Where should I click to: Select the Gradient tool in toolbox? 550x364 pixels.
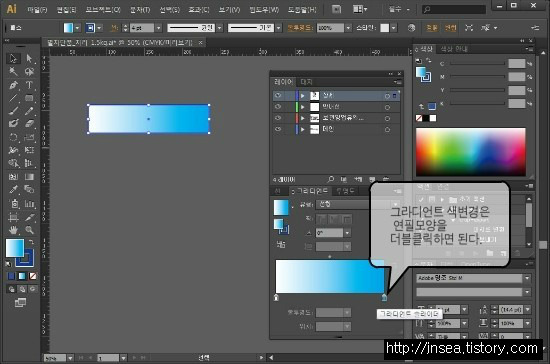[29, 177]
